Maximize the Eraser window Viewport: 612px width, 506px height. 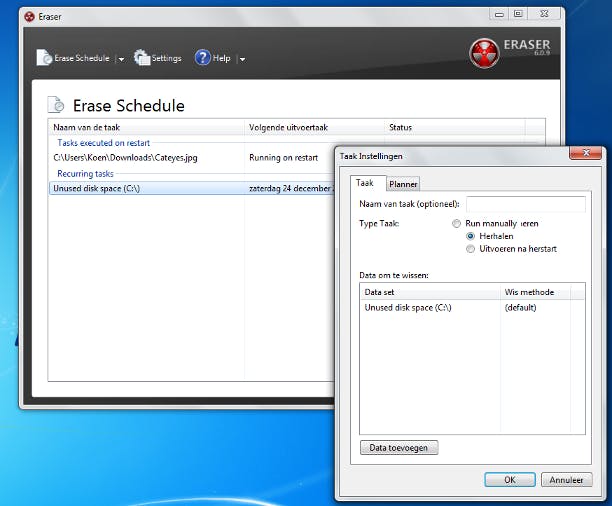(x=518, y=14)
